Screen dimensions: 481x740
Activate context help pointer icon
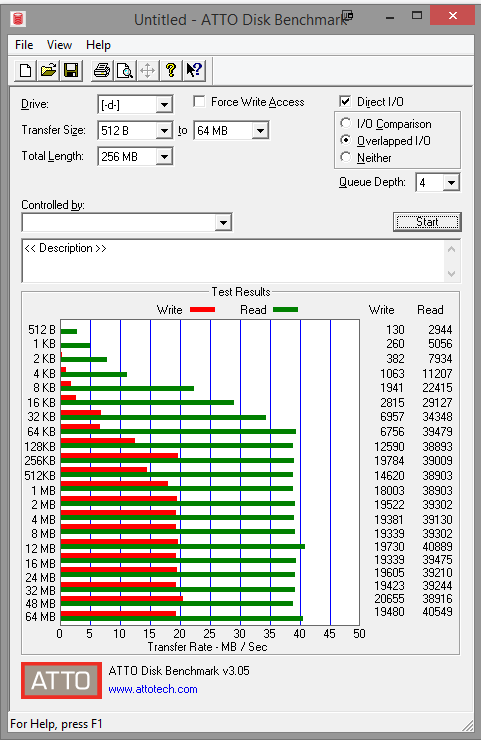(194, 71)
